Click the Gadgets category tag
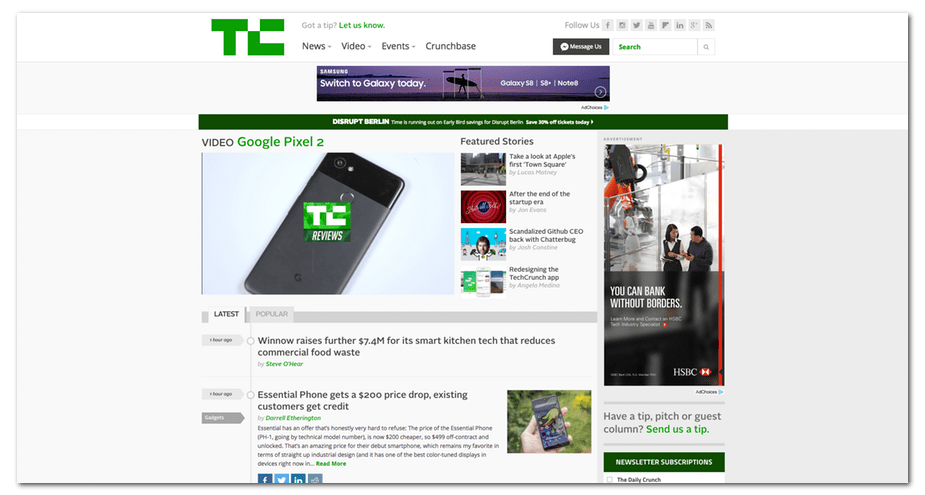Viewport: 925px width, 495px height. 222,418
